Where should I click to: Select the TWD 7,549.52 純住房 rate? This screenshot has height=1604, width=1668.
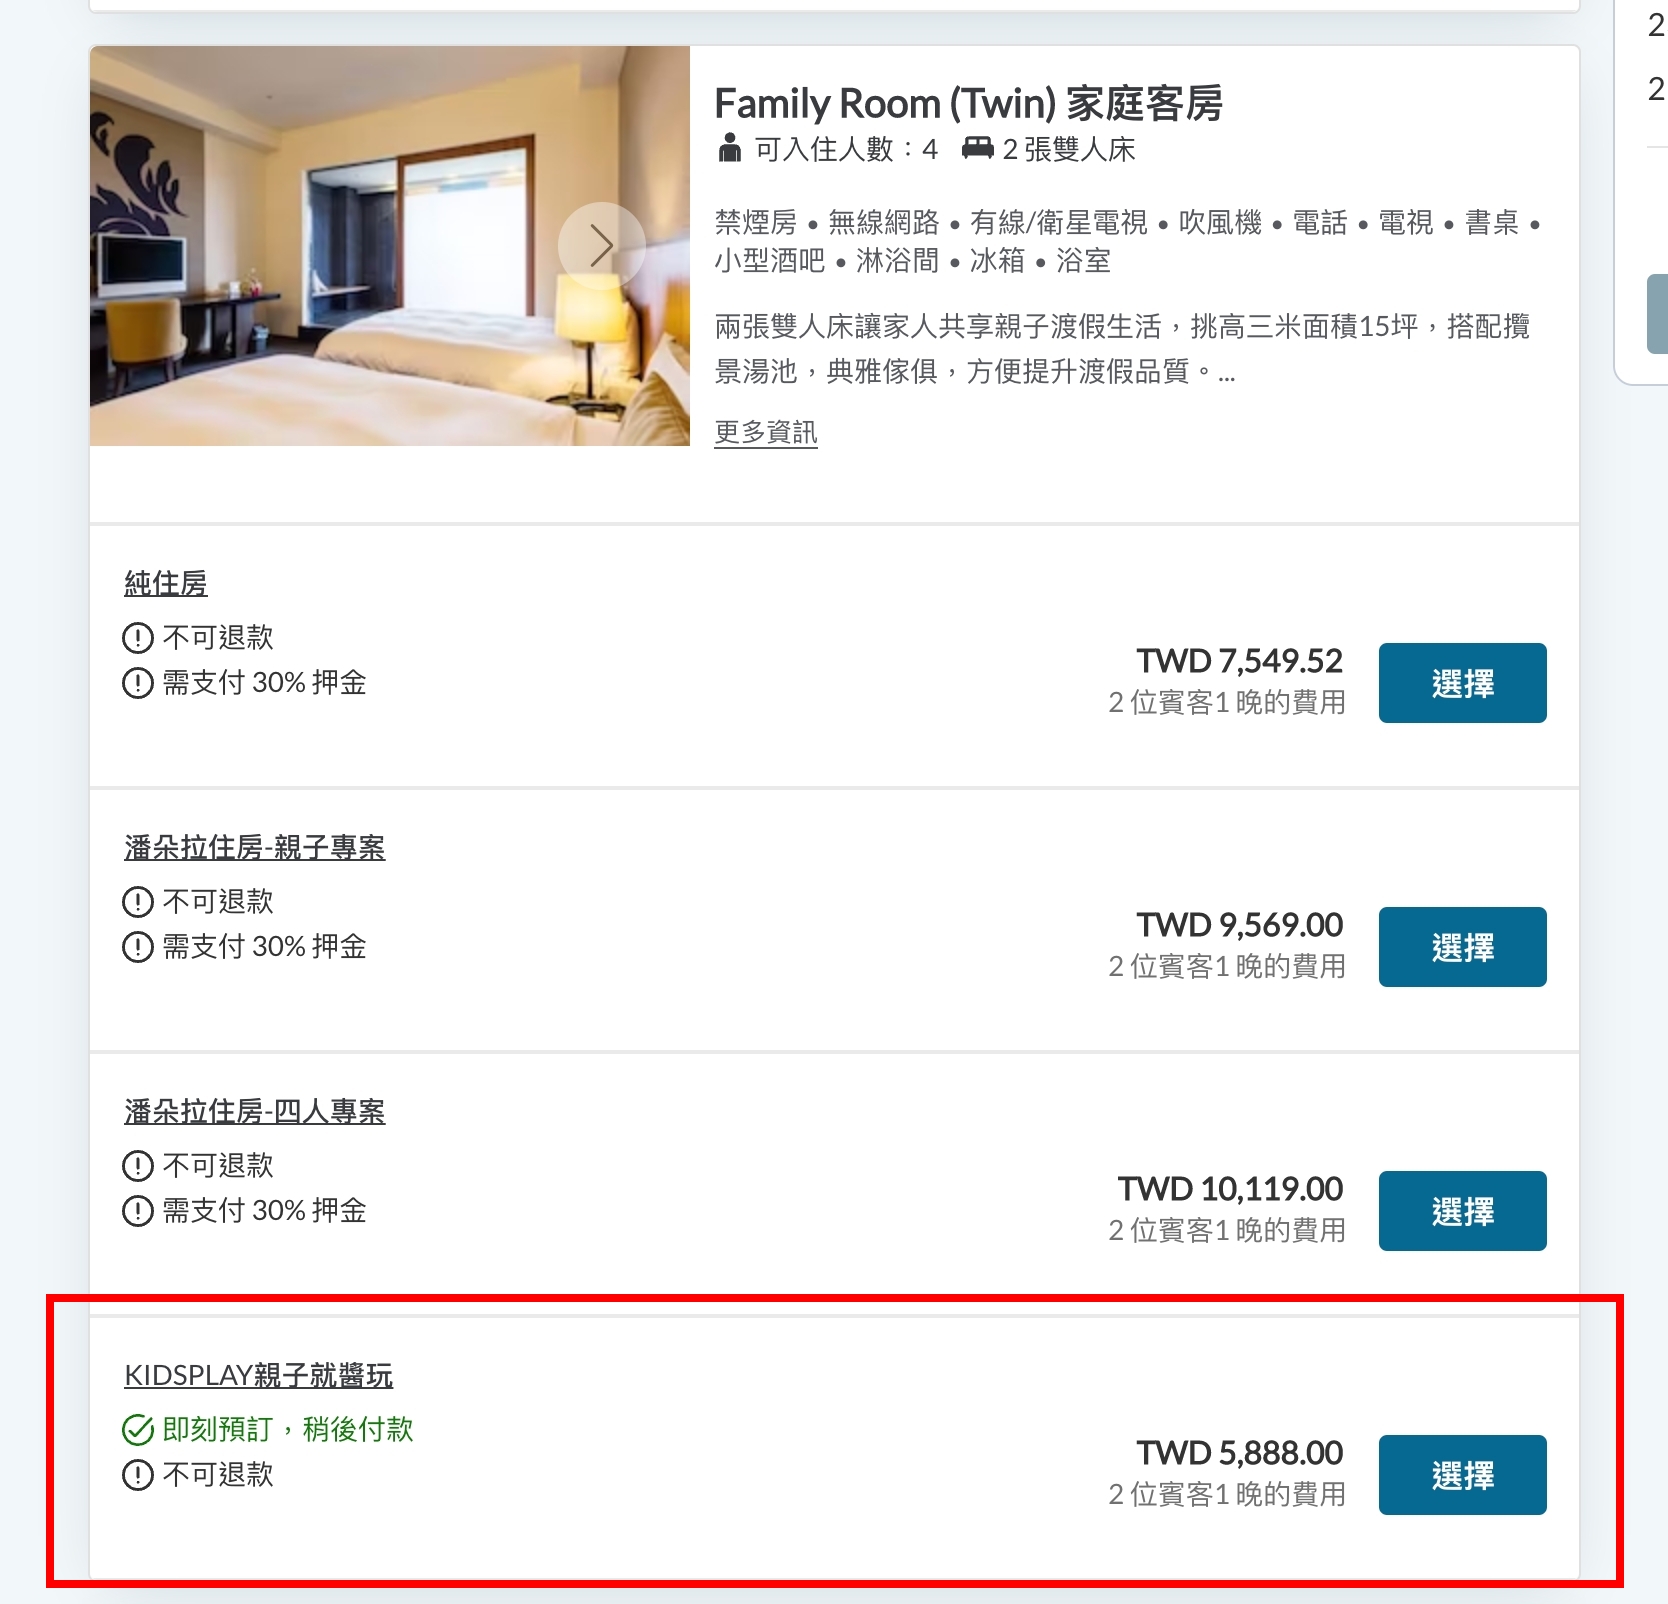point(1463,683)
